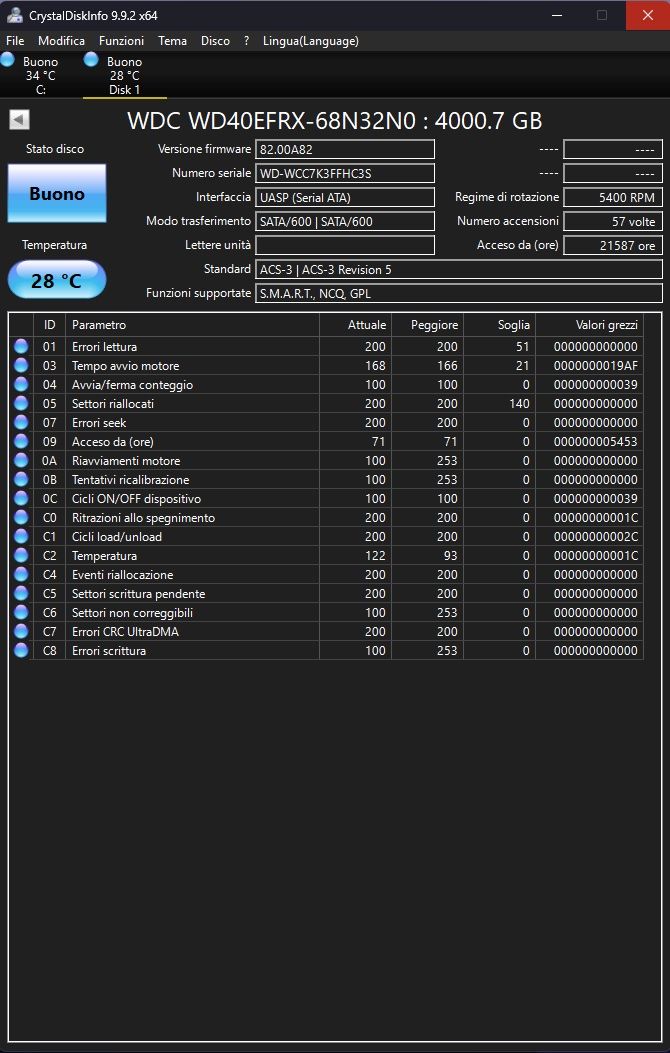Screen dimensions: 670x1053
Task: Switch to the C: drive tab
Action: (x=40, y=75)
